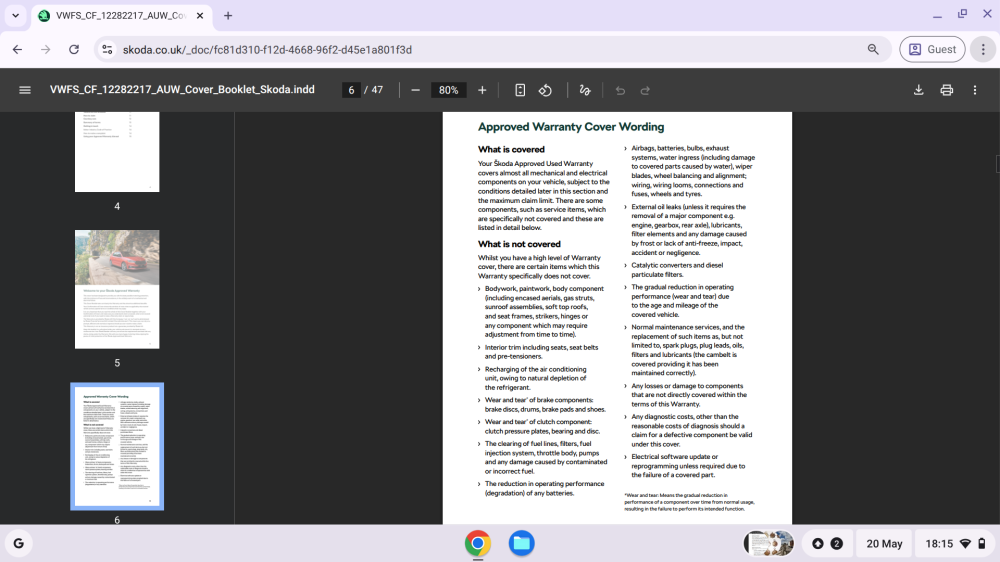Open a new browser tab

tap(228, 15)
